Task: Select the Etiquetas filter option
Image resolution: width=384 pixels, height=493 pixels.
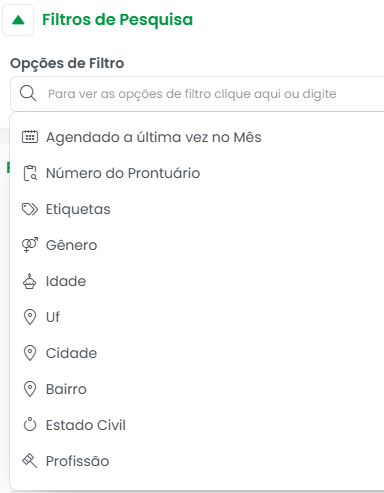Action: [x=197, y=209]
